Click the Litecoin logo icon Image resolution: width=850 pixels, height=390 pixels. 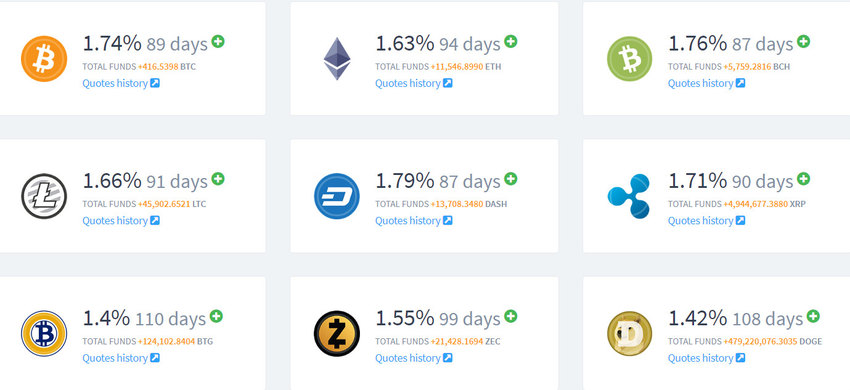44,196
